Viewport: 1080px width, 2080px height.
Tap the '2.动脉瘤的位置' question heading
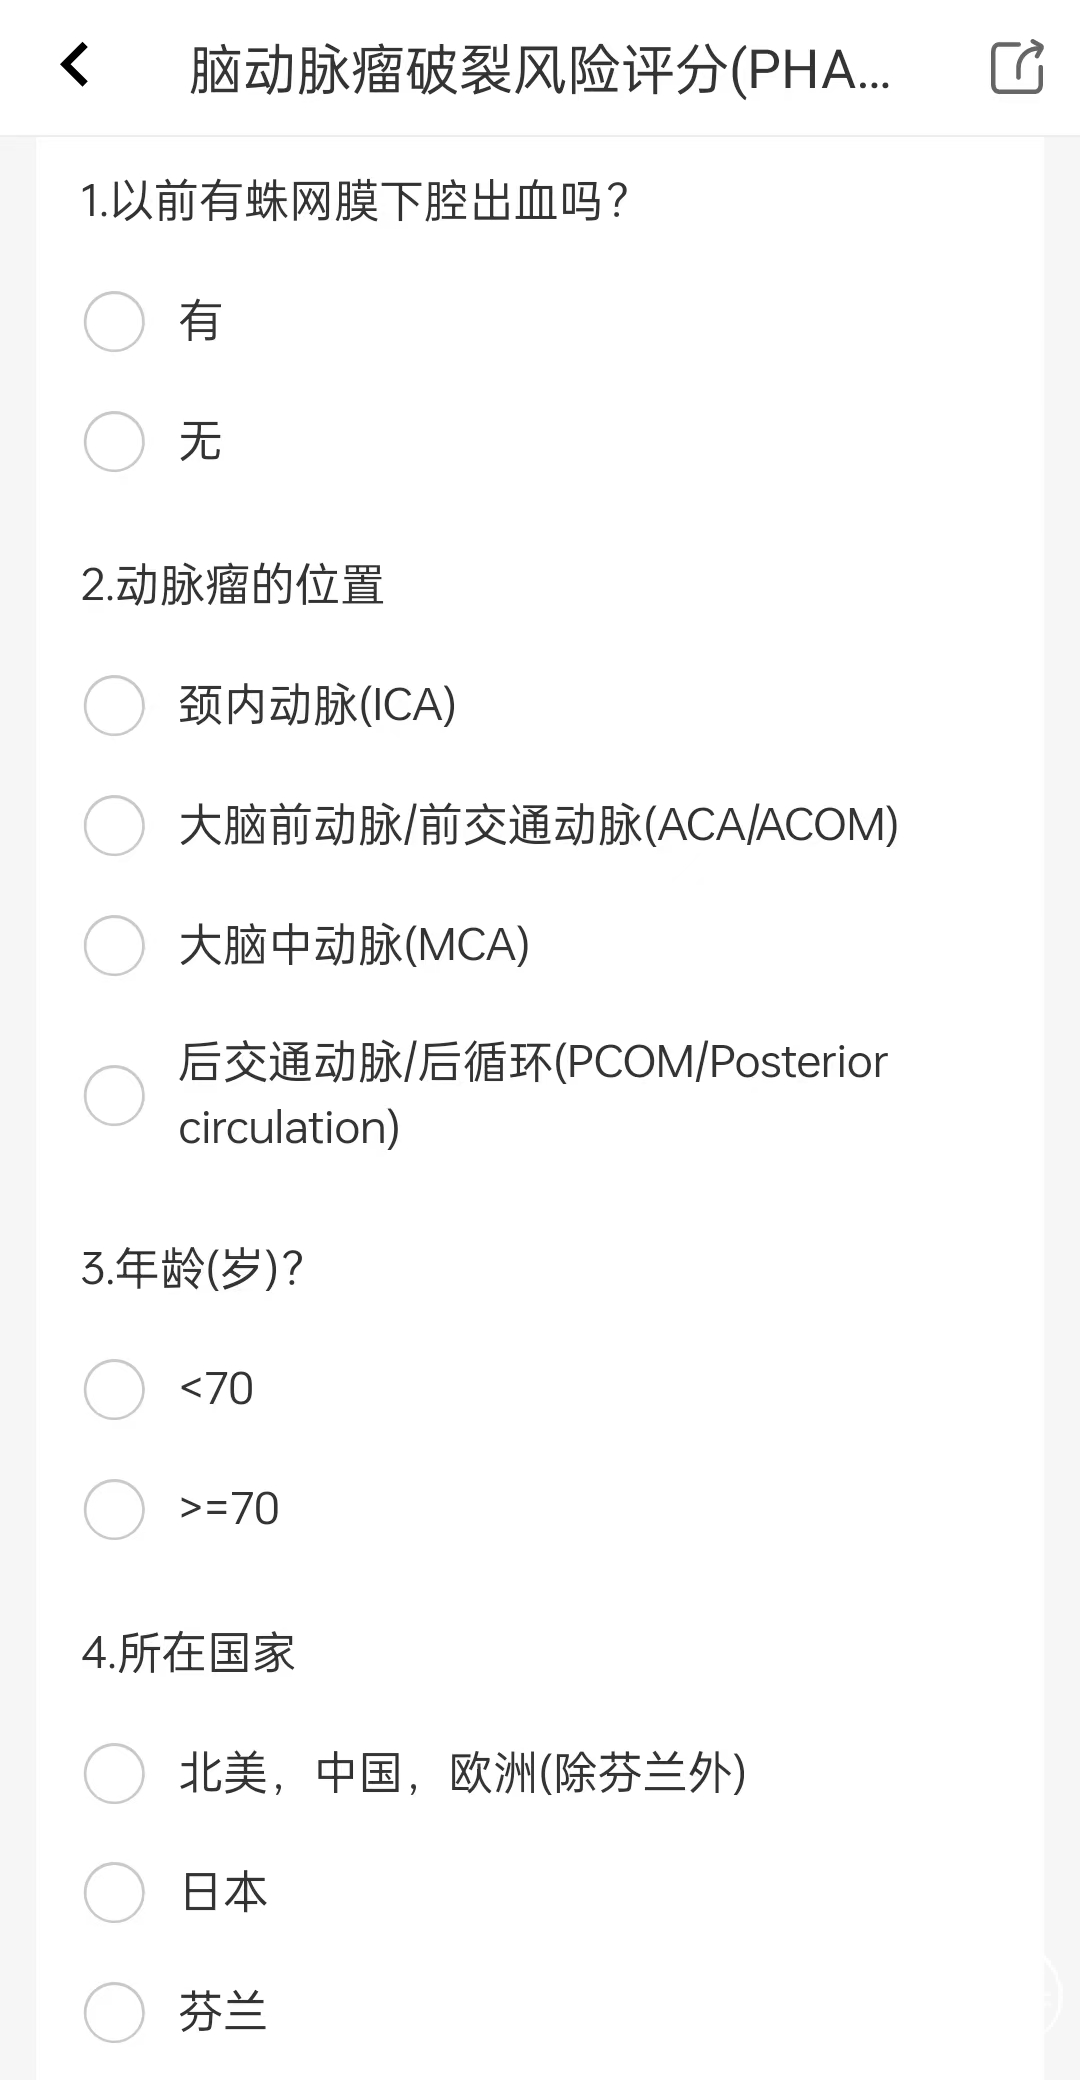pyautogui.click(x=232, y=586)
